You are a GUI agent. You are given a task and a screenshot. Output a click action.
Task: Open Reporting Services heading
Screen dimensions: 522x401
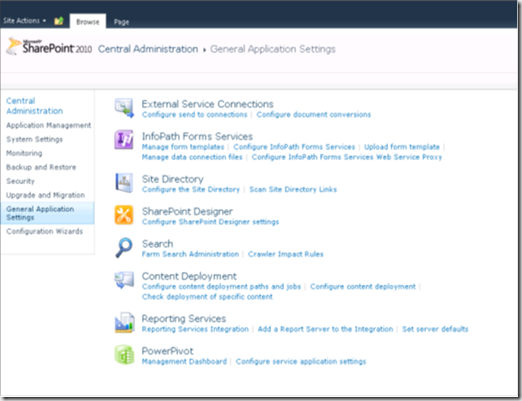point(184,319)
